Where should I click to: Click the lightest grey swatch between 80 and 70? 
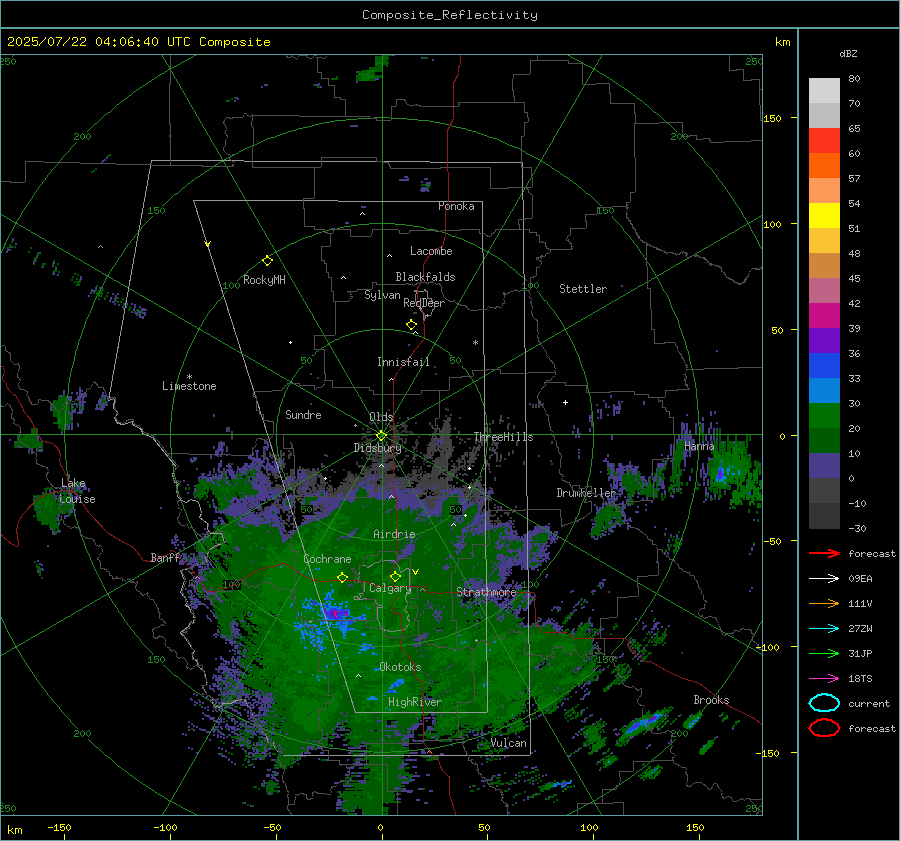coord(824,91)
